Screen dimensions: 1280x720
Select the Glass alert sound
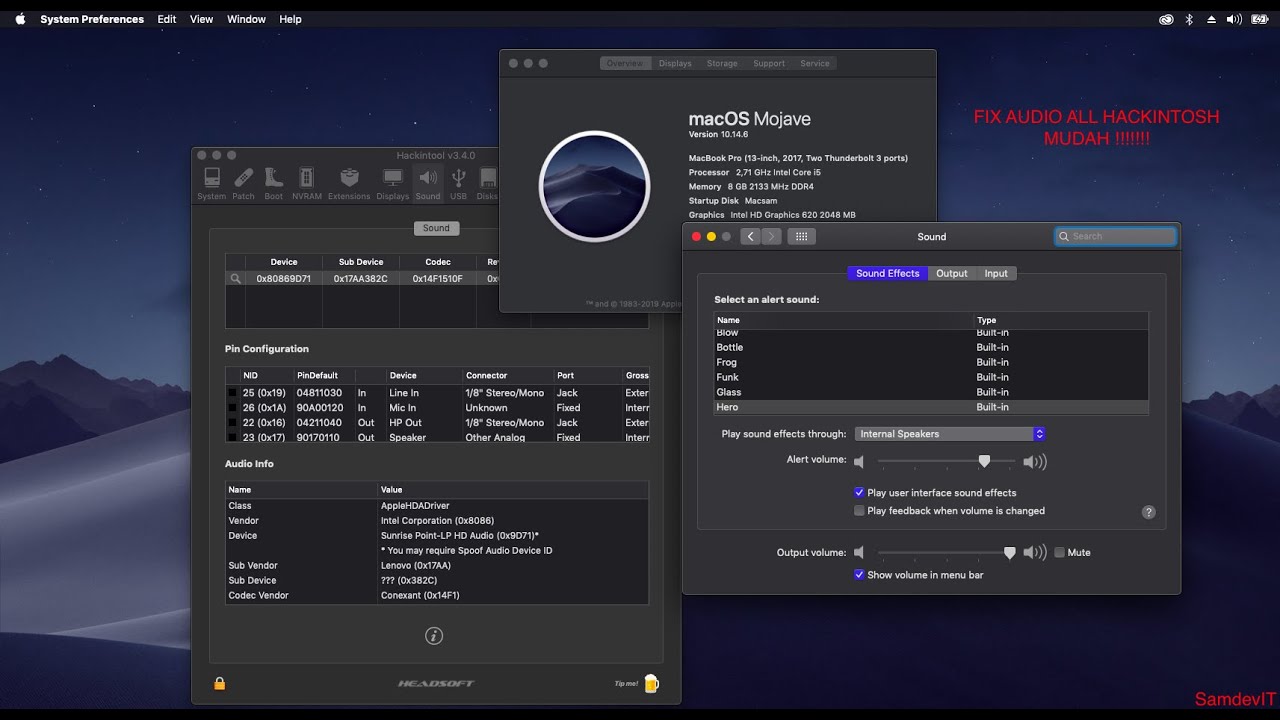(931, 392)
